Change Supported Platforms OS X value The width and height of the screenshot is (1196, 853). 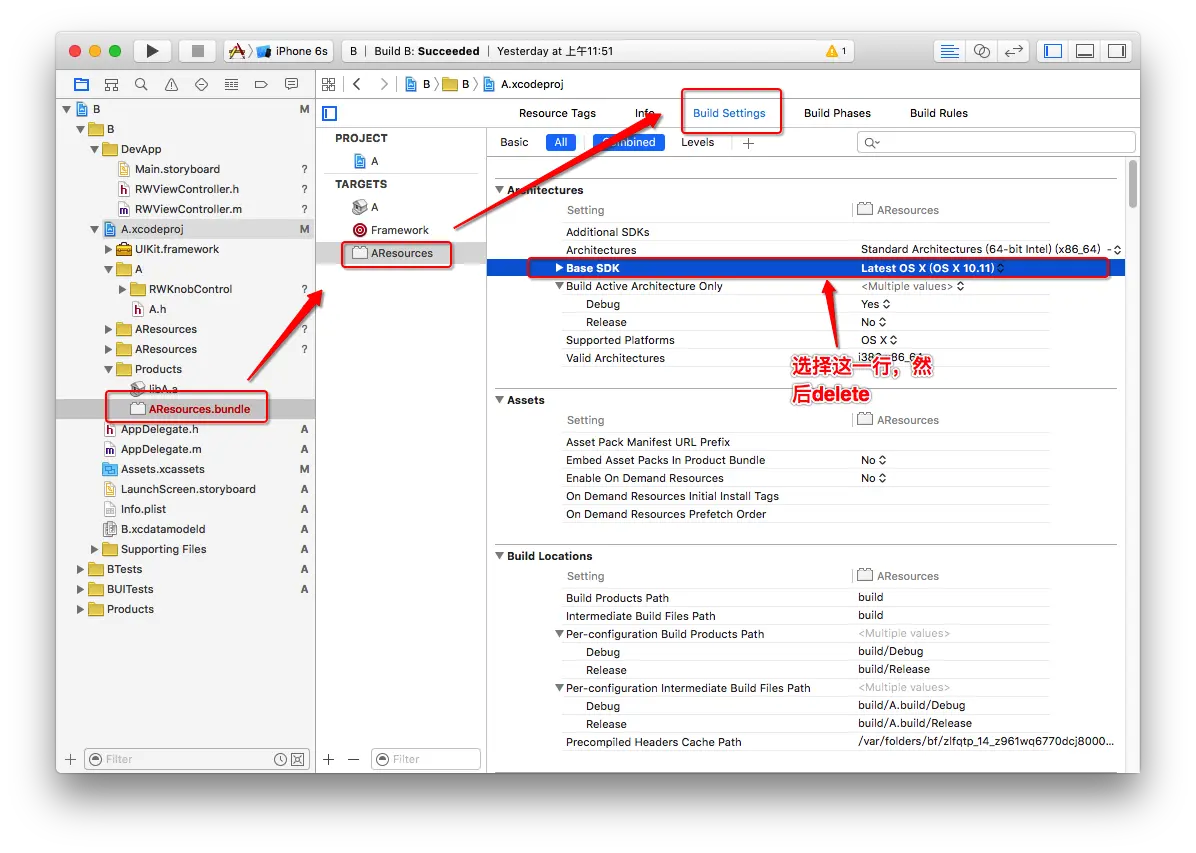[x=879, y=340]
